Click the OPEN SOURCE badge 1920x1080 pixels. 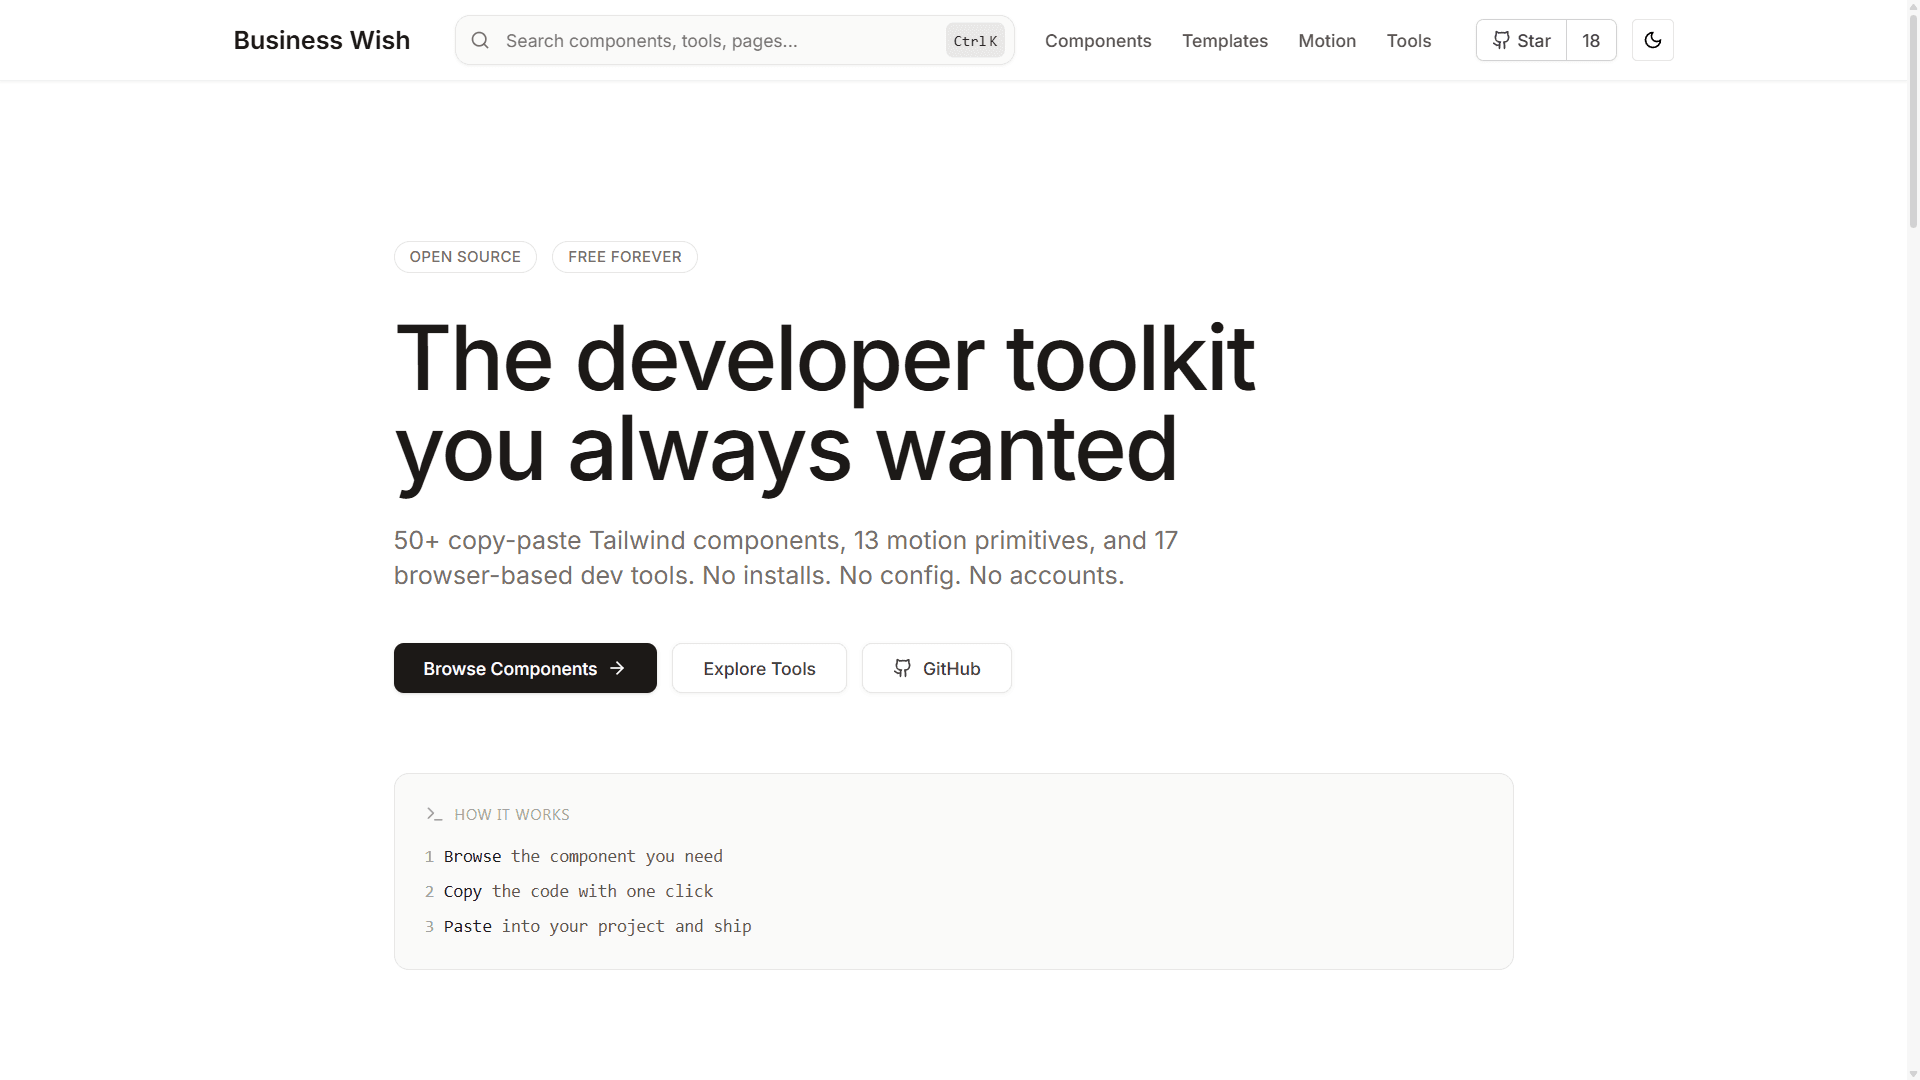click(465, 257)
